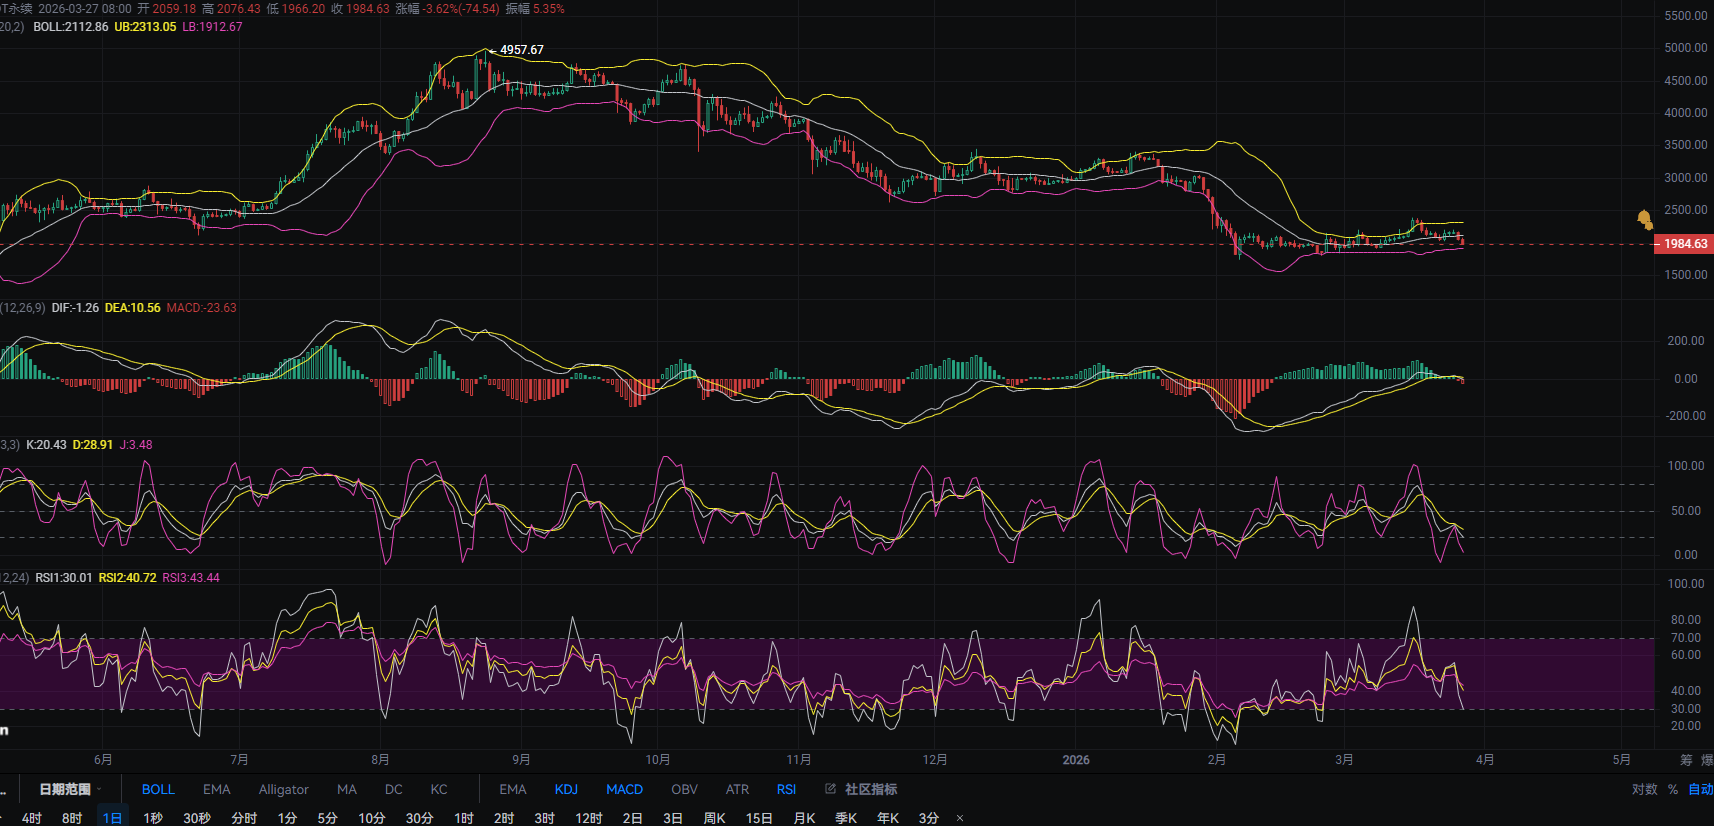Click the orange alert bell icon
Image resolution: width=1714 pixels, height=826 pixels.
[1644, 219]
